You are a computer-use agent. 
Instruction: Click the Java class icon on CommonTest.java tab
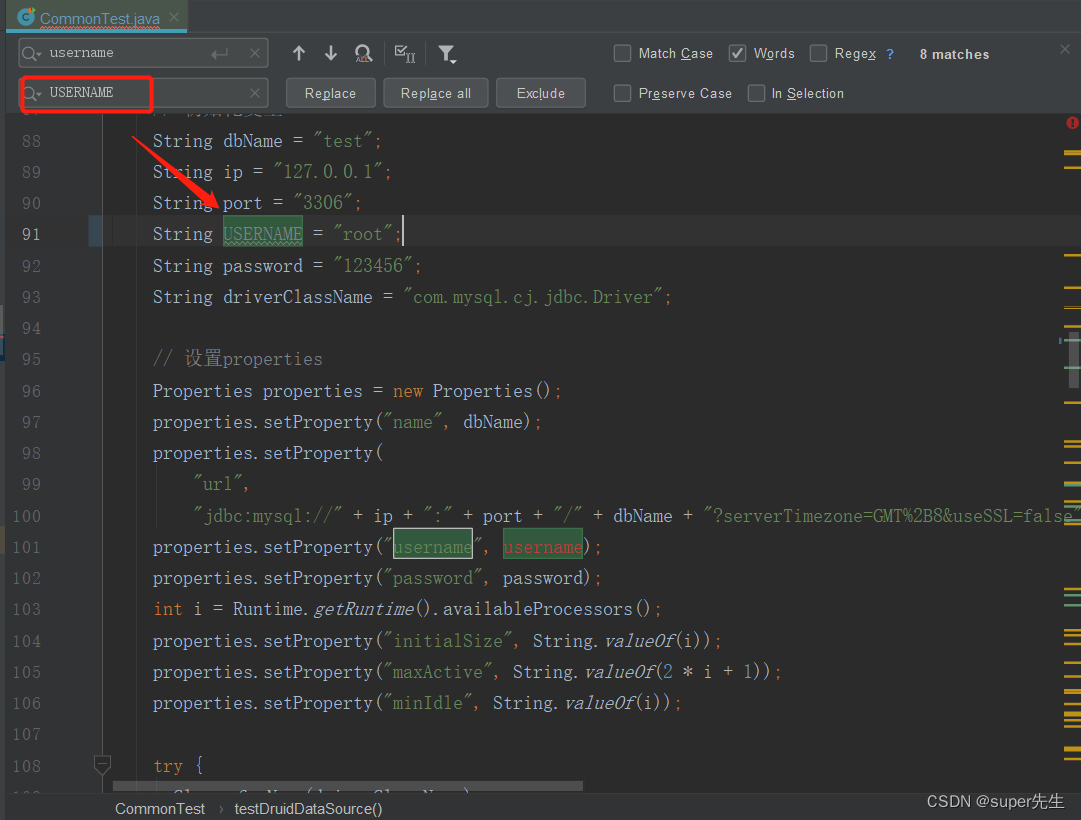coord(26,17)
